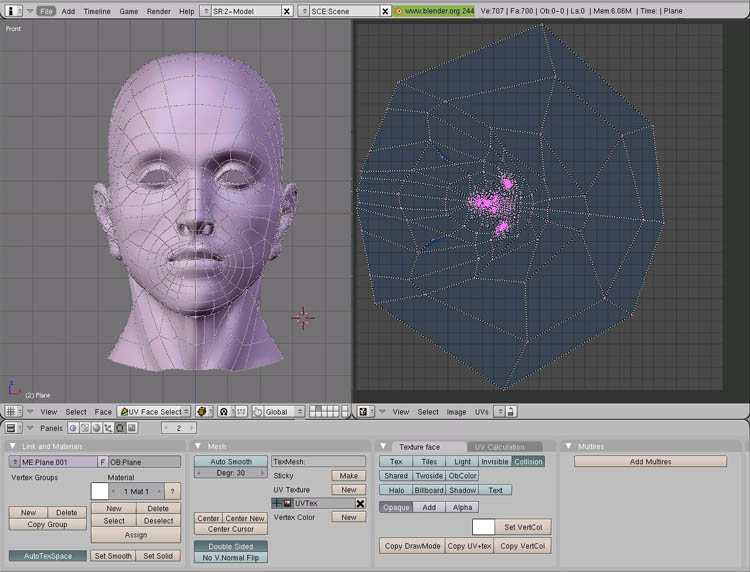750x572 pixels.
Task: Open the Render menu
Action: (x=158, y=11)
